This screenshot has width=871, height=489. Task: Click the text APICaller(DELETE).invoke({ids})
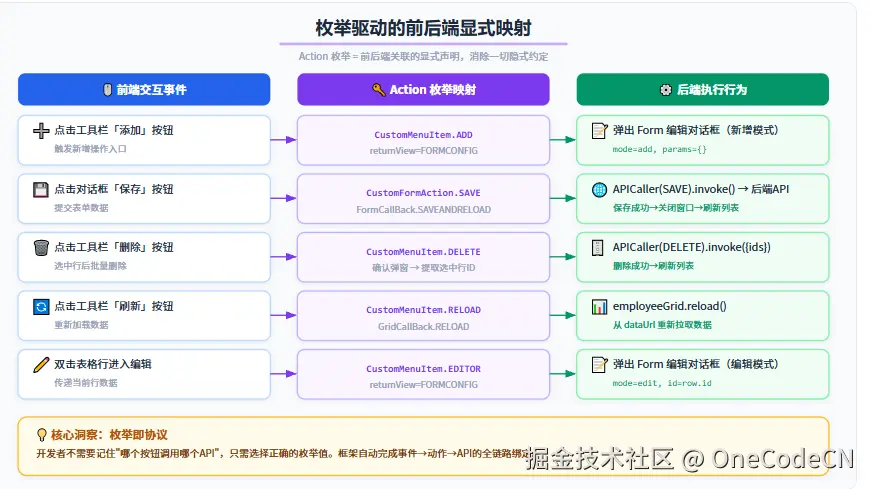(x=692, y=247)
